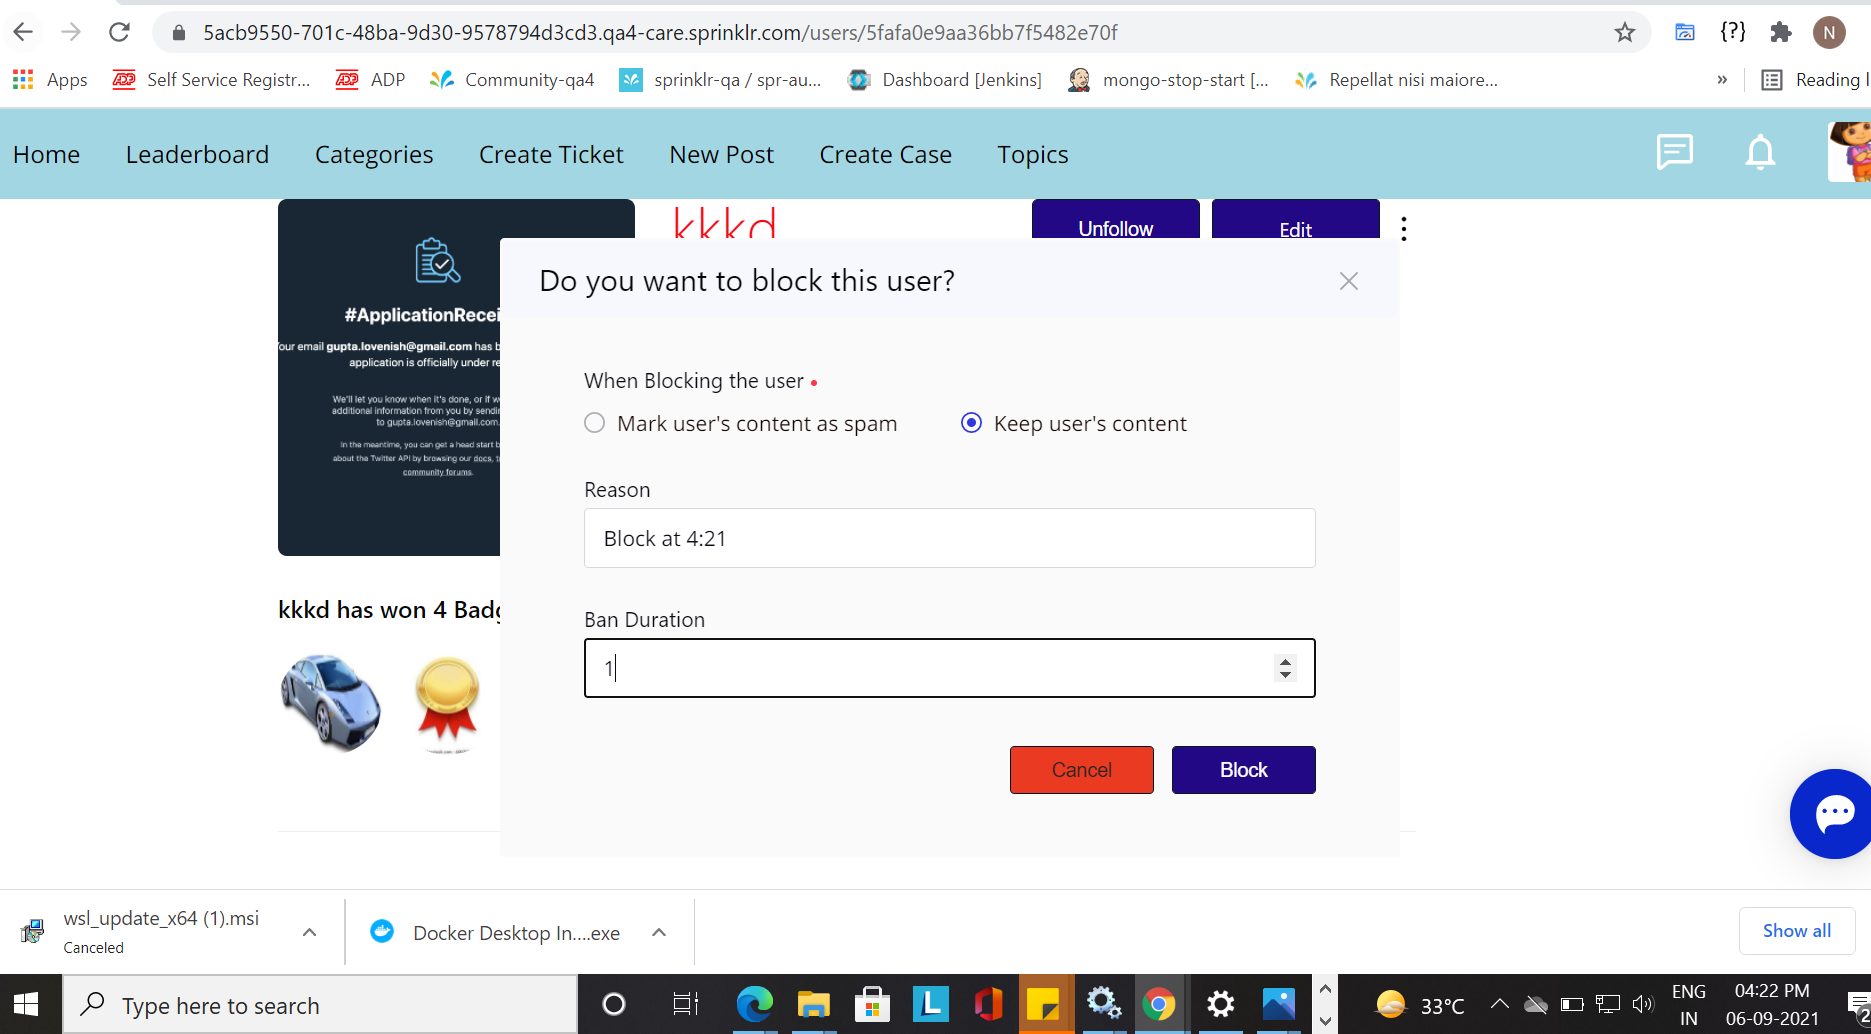
Task: Show hidden system tray icons
Action: pos(1499,1004)
